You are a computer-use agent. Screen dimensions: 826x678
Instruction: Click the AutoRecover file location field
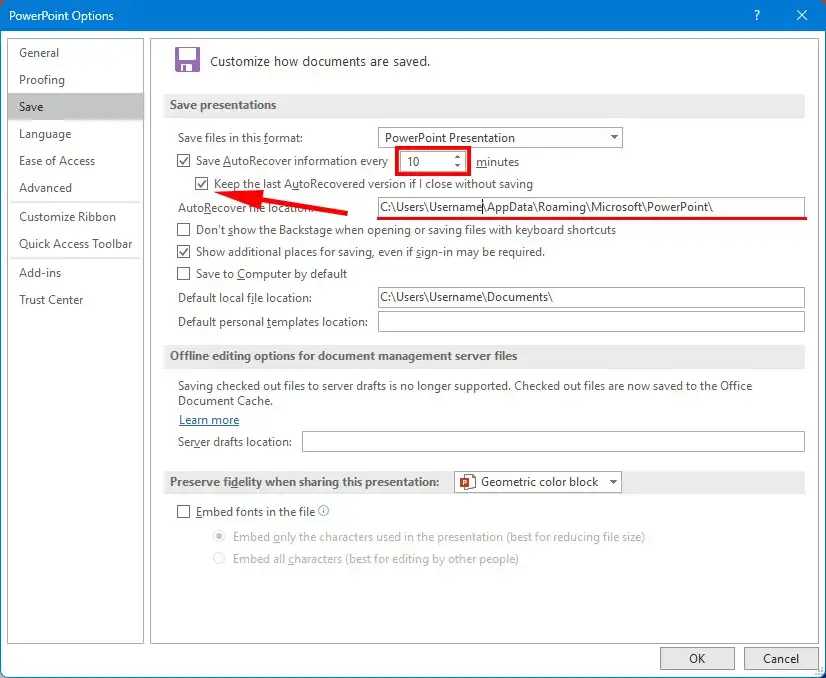(591, 207)
